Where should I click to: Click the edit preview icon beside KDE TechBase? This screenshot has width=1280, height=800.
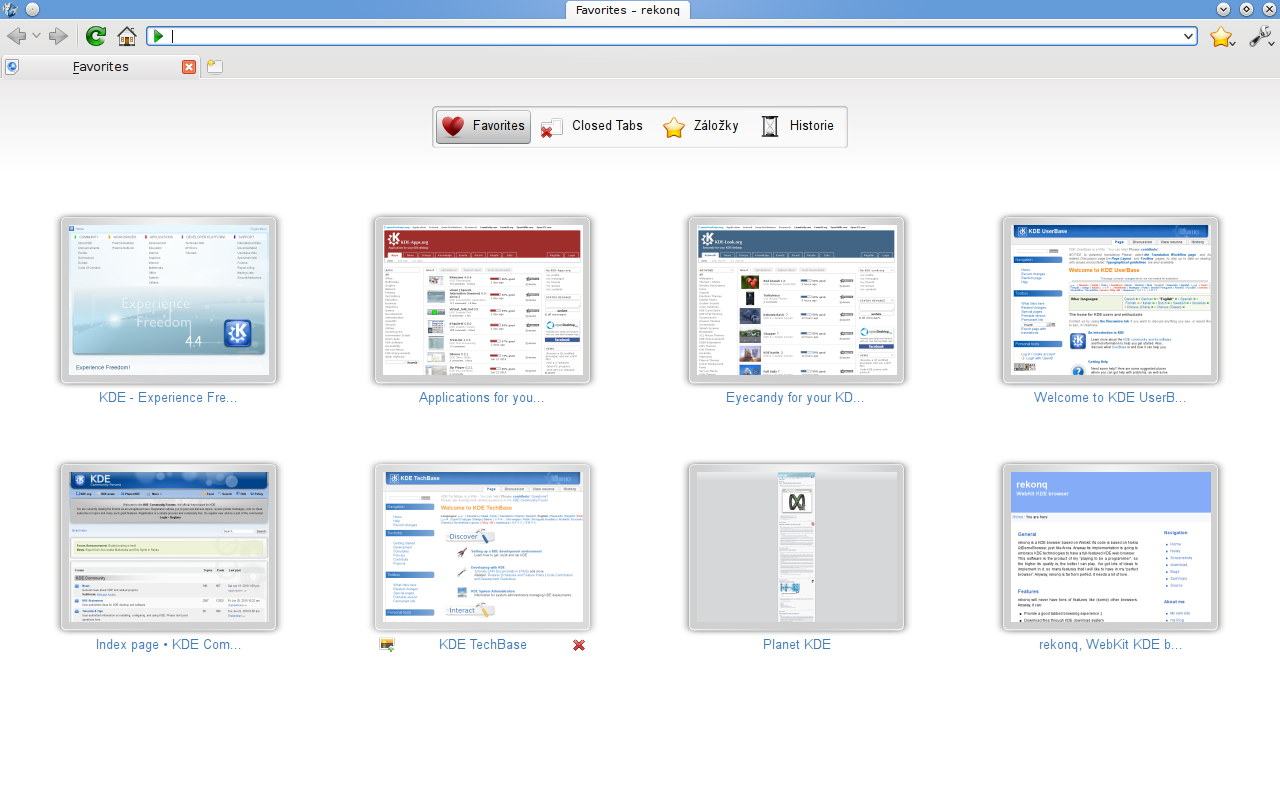tap(387, 645)
